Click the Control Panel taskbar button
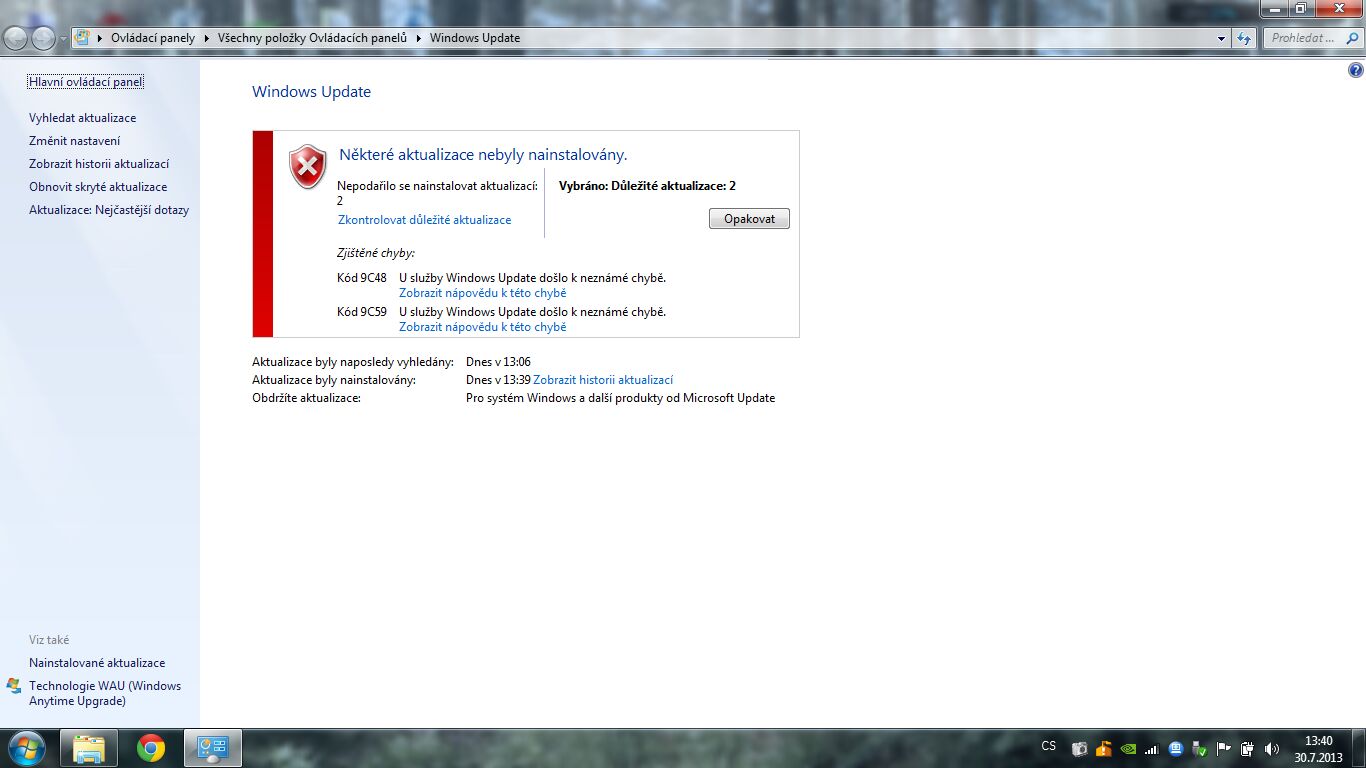Viewport: 1366px width, 768px height. (212, 748)
